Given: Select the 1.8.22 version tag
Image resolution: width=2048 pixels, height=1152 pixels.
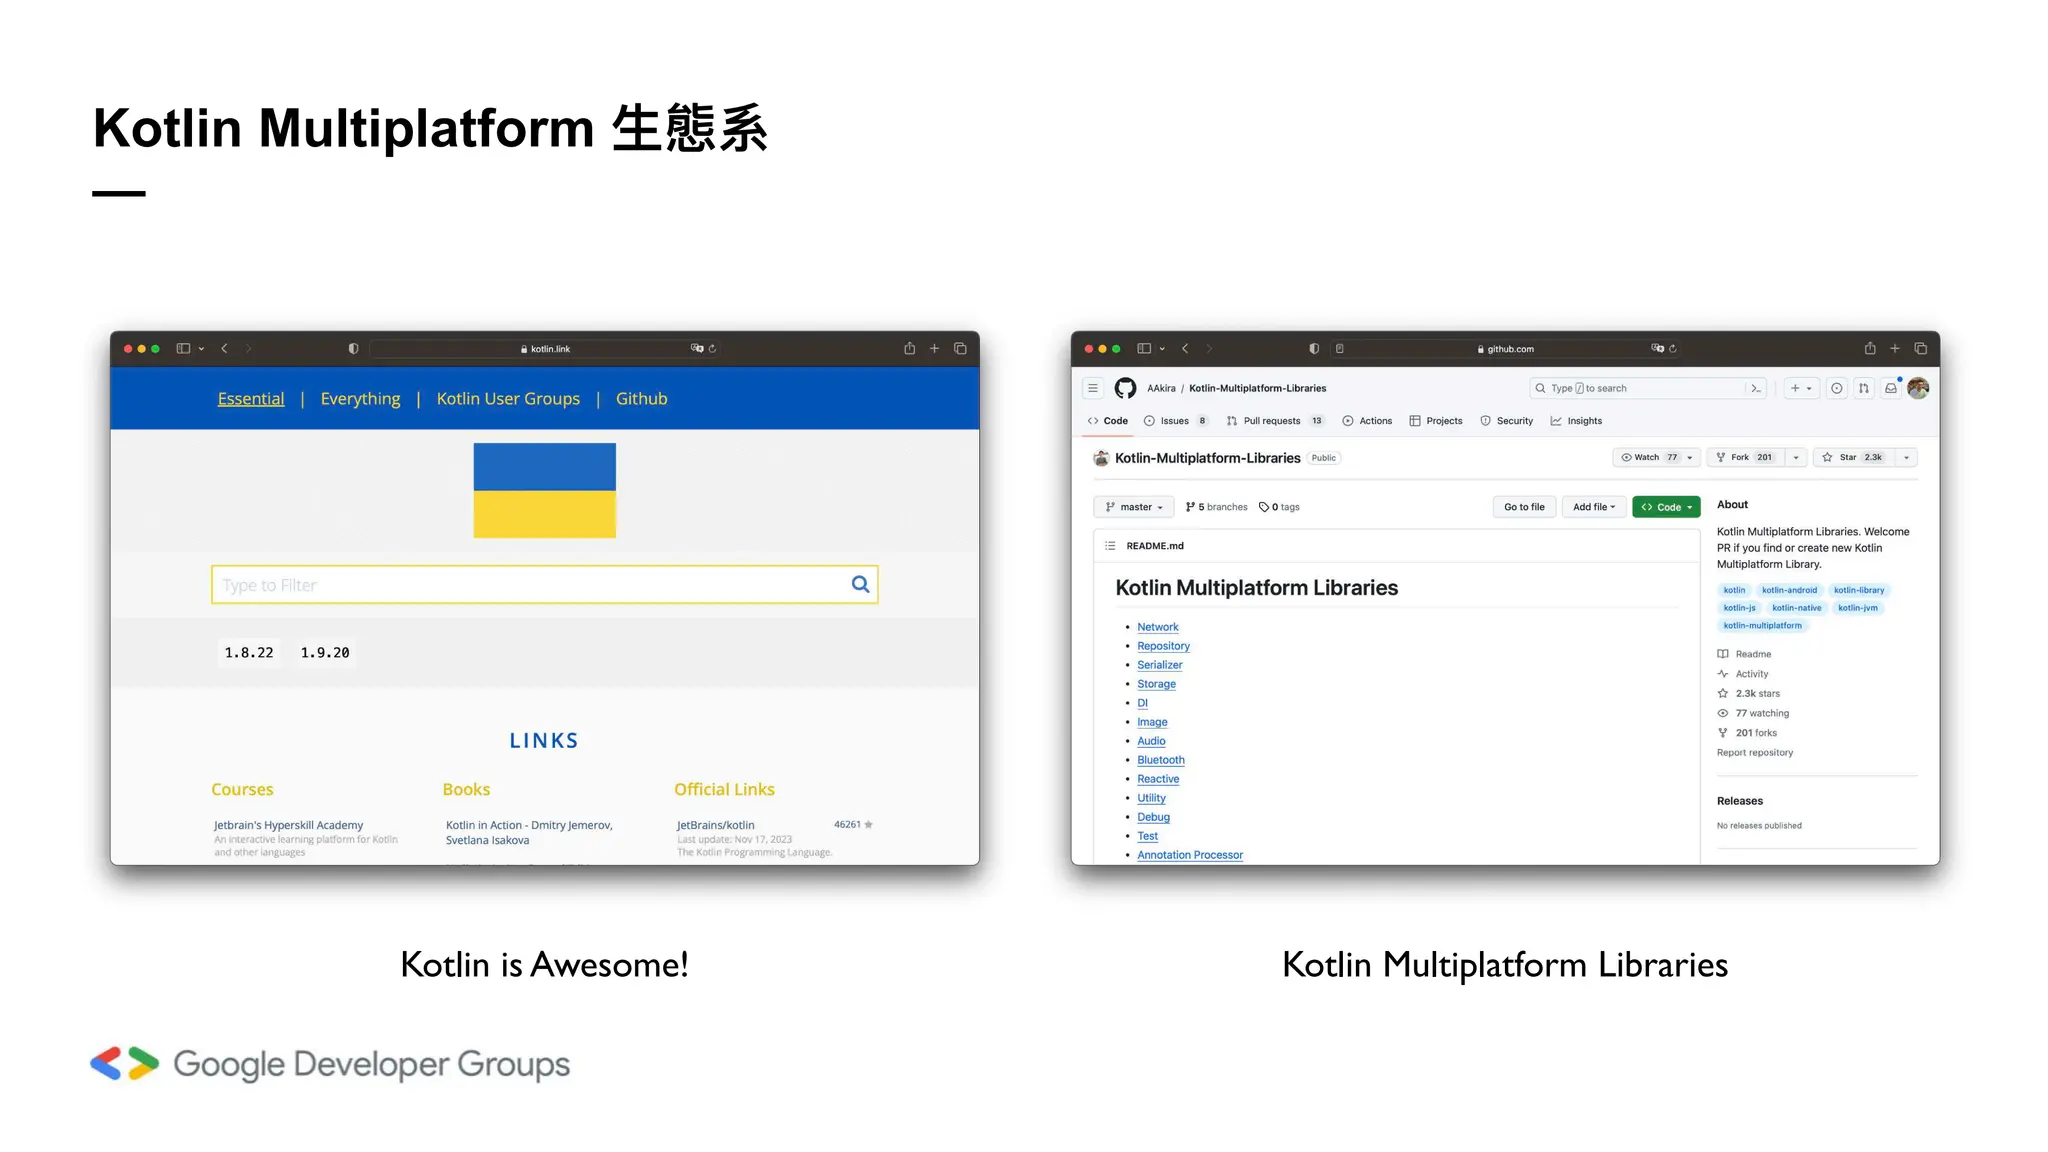Looking at the screenshot, I should click(249, 652).
